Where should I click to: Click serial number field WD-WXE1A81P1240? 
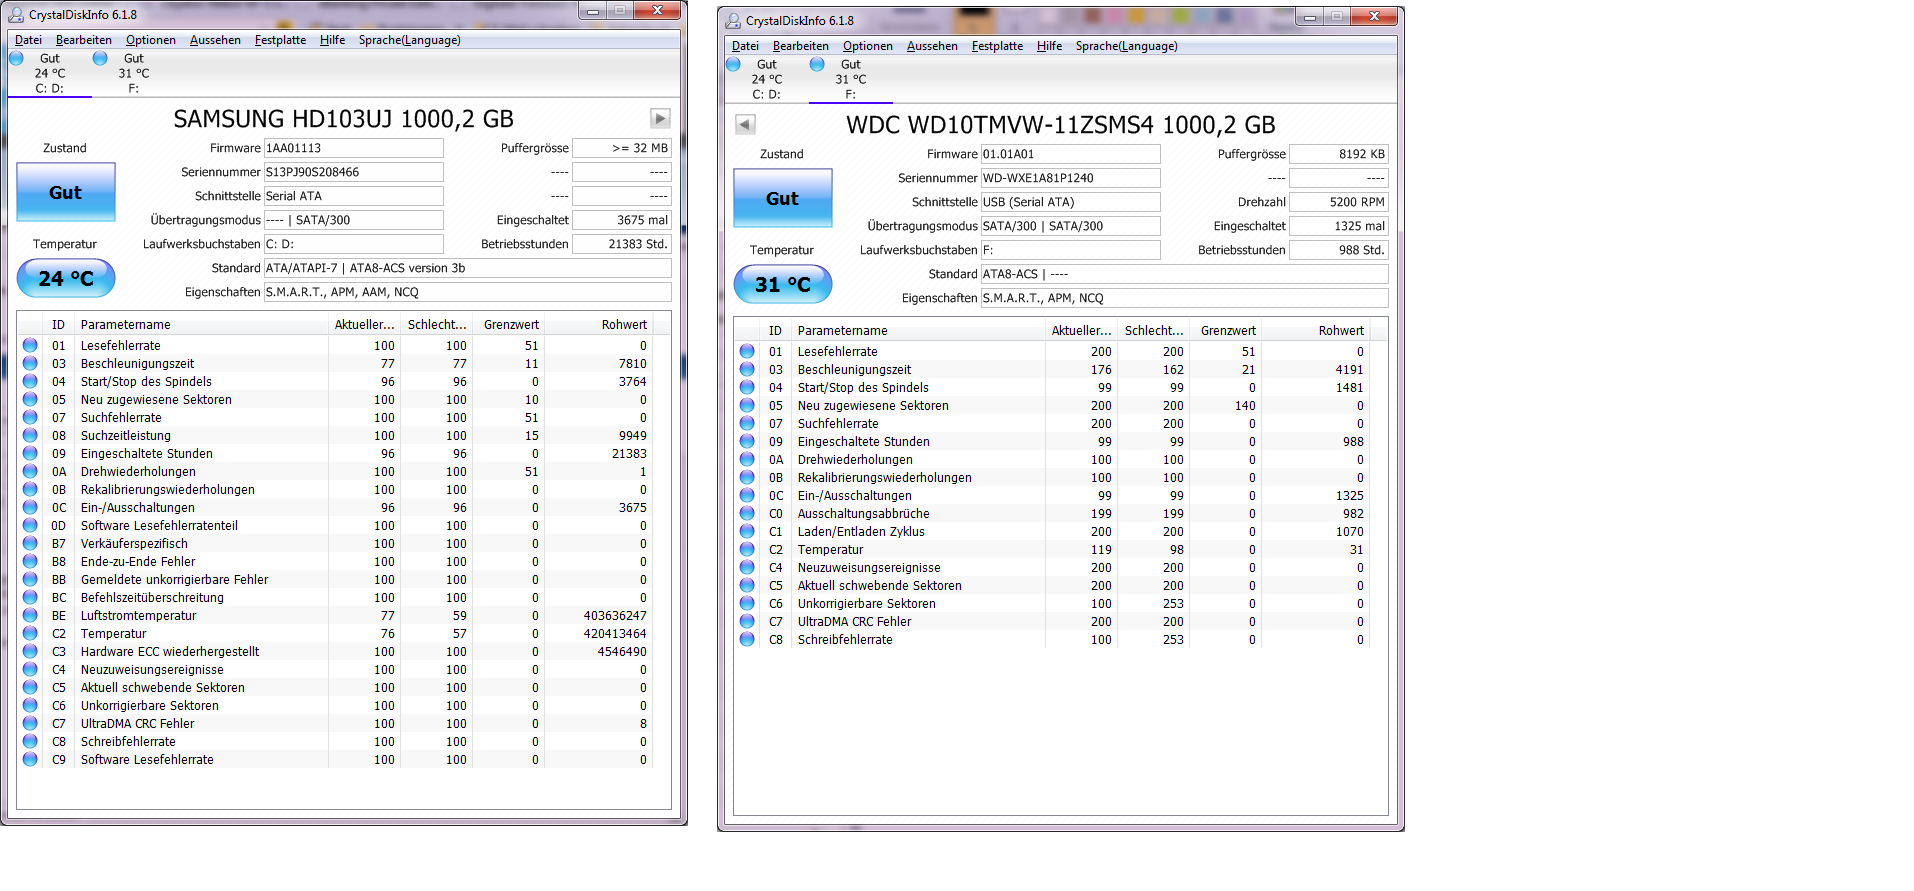tap(1070, 178)
